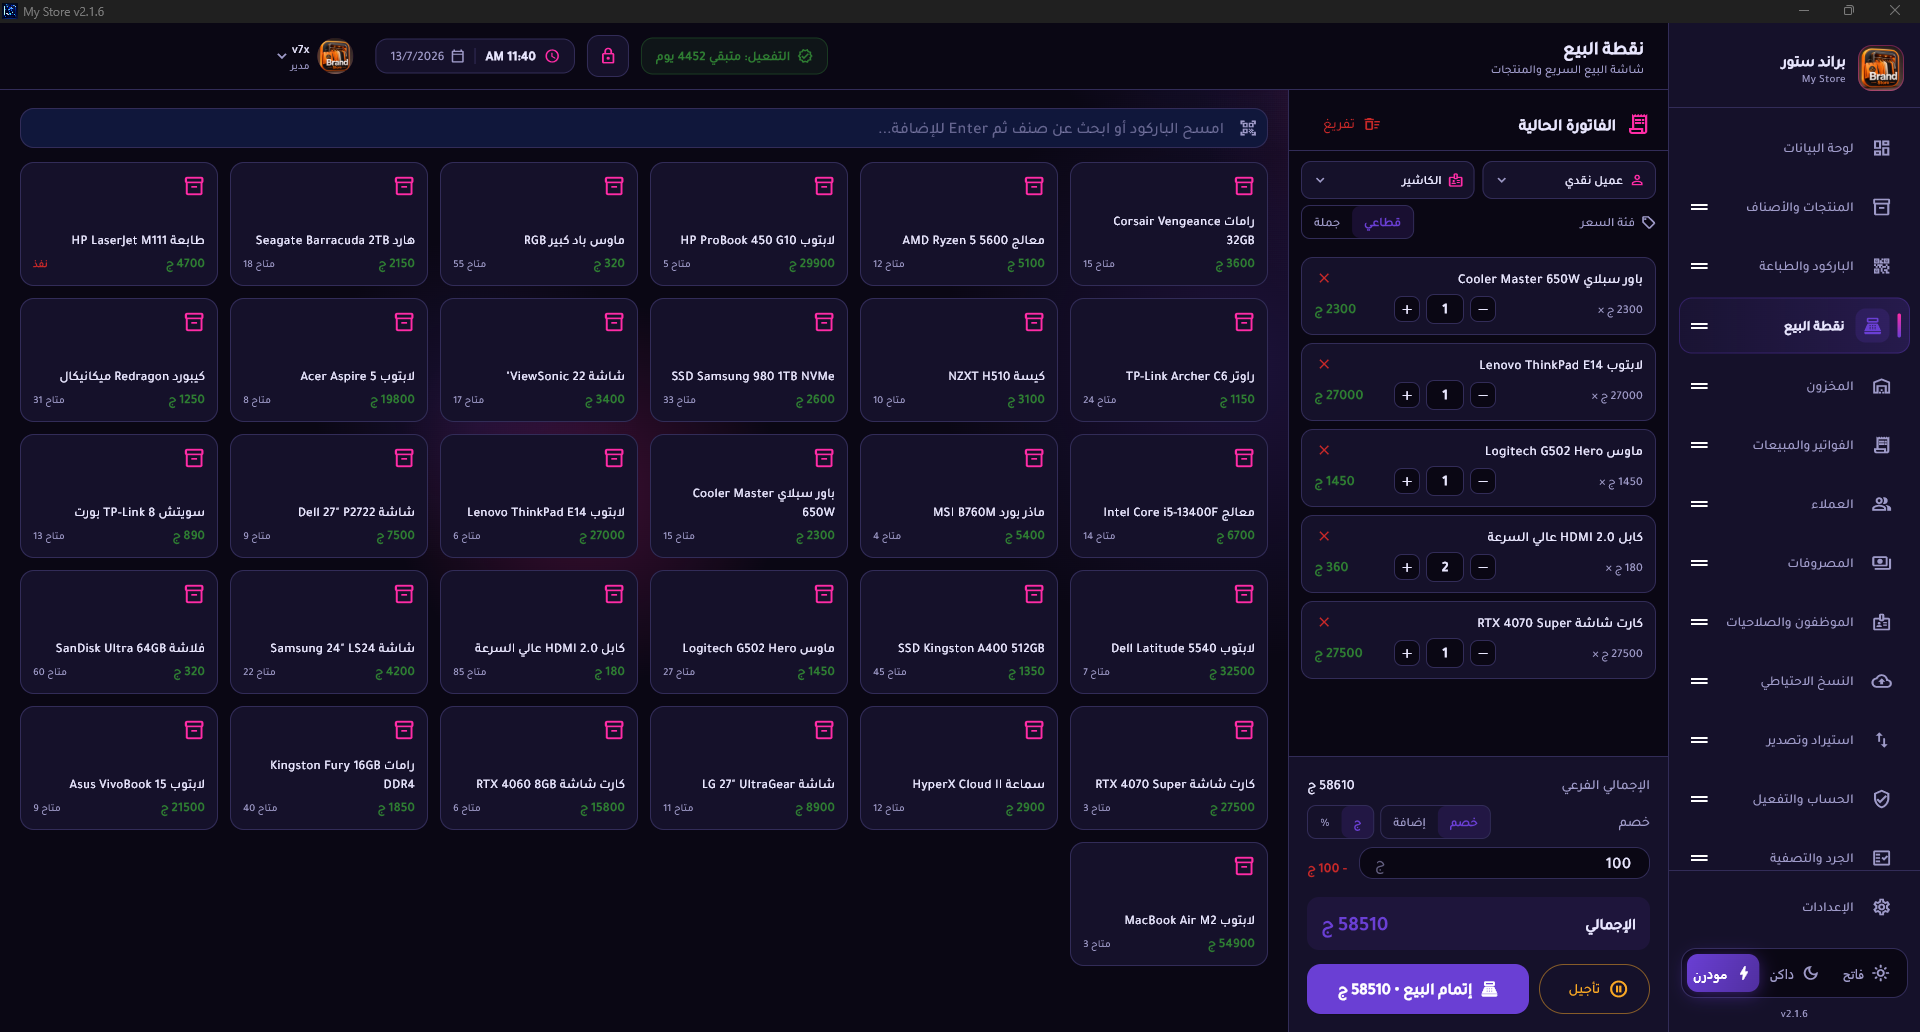Decrease quantity of Lenovo ThinkPad E14 in invoice
This screenshot has width=1920, height=1032.
tap(1483, 395)
